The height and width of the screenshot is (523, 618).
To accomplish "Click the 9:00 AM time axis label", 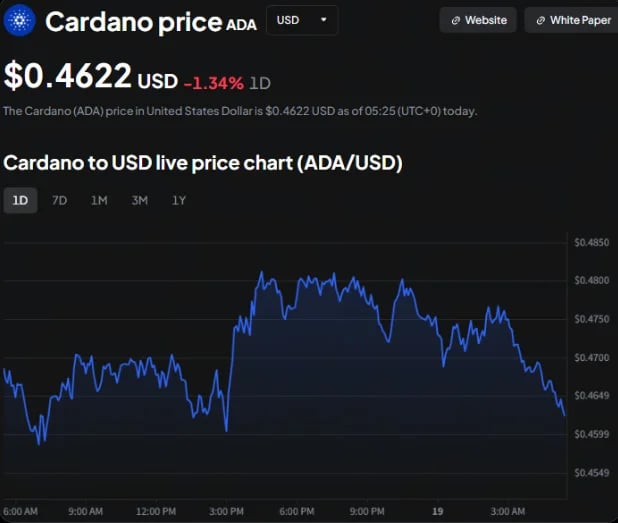I will [86, 512].
